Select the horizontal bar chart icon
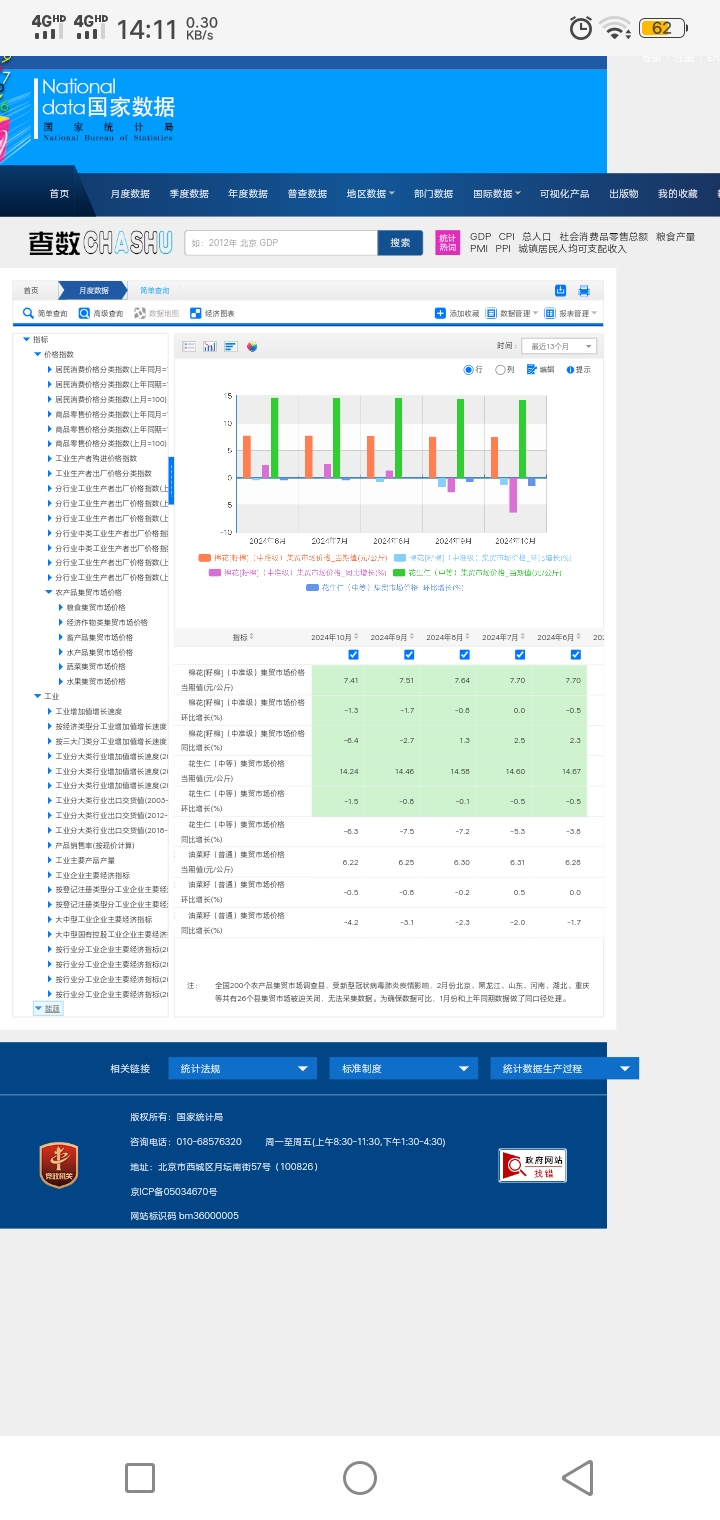The height and width of the screenshot is (1520, 720). coord(230,346)
